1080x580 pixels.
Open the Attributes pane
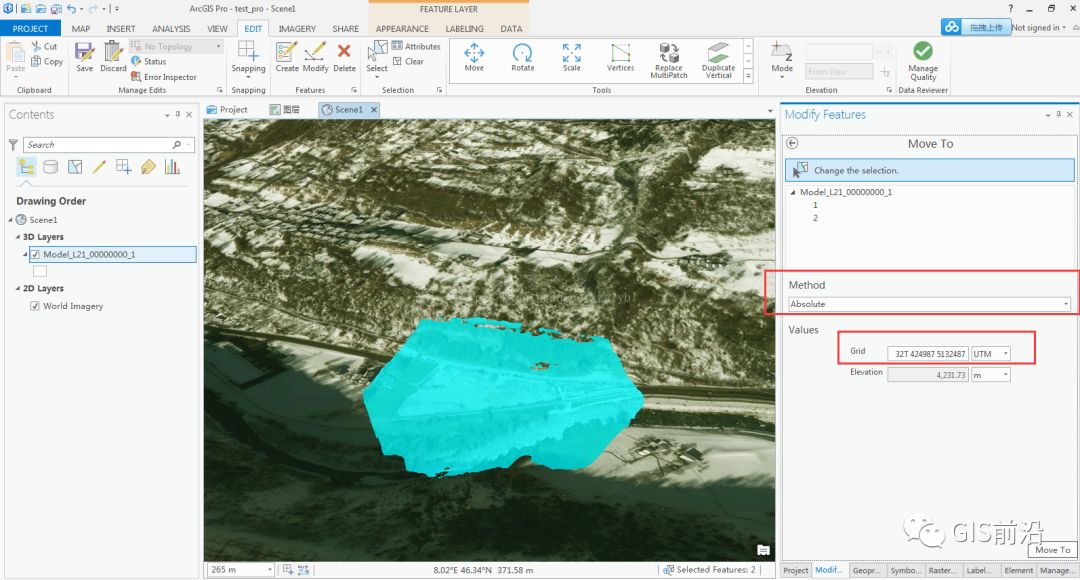[415, 45]
